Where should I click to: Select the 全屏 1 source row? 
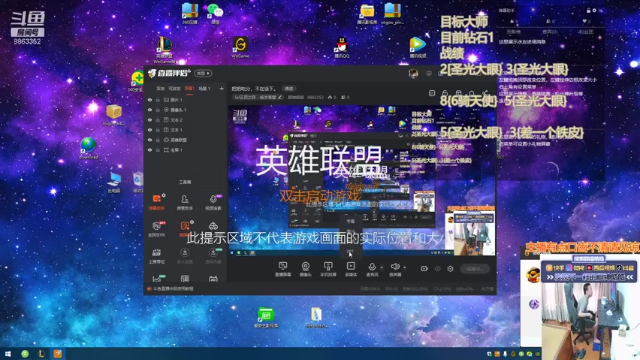point(186,150)
